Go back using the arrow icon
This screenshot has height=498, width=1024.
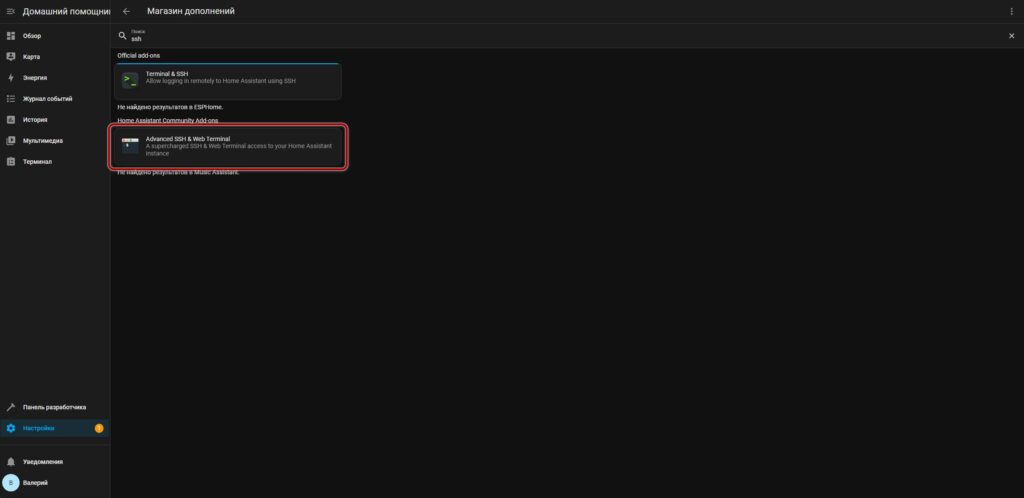126,11
